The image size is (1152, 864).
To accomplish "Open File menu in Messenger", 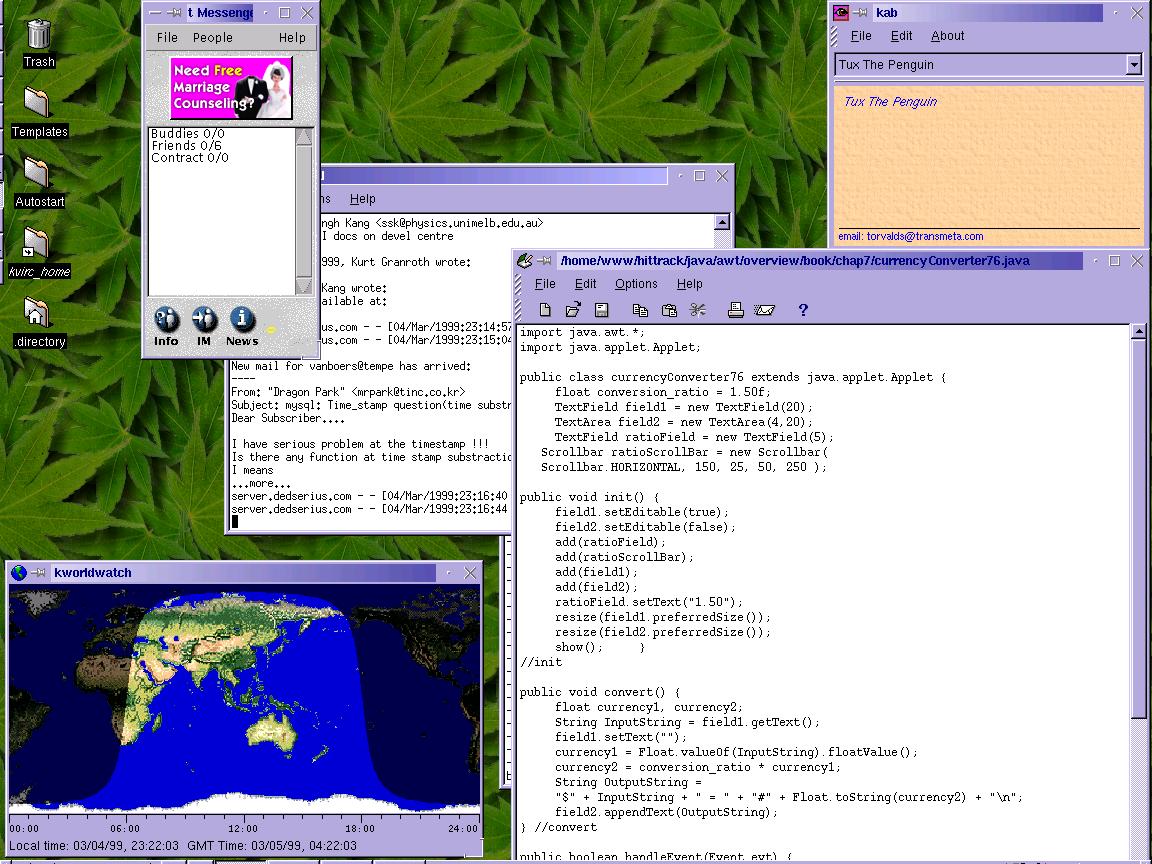I will click(x=167, y=37).
